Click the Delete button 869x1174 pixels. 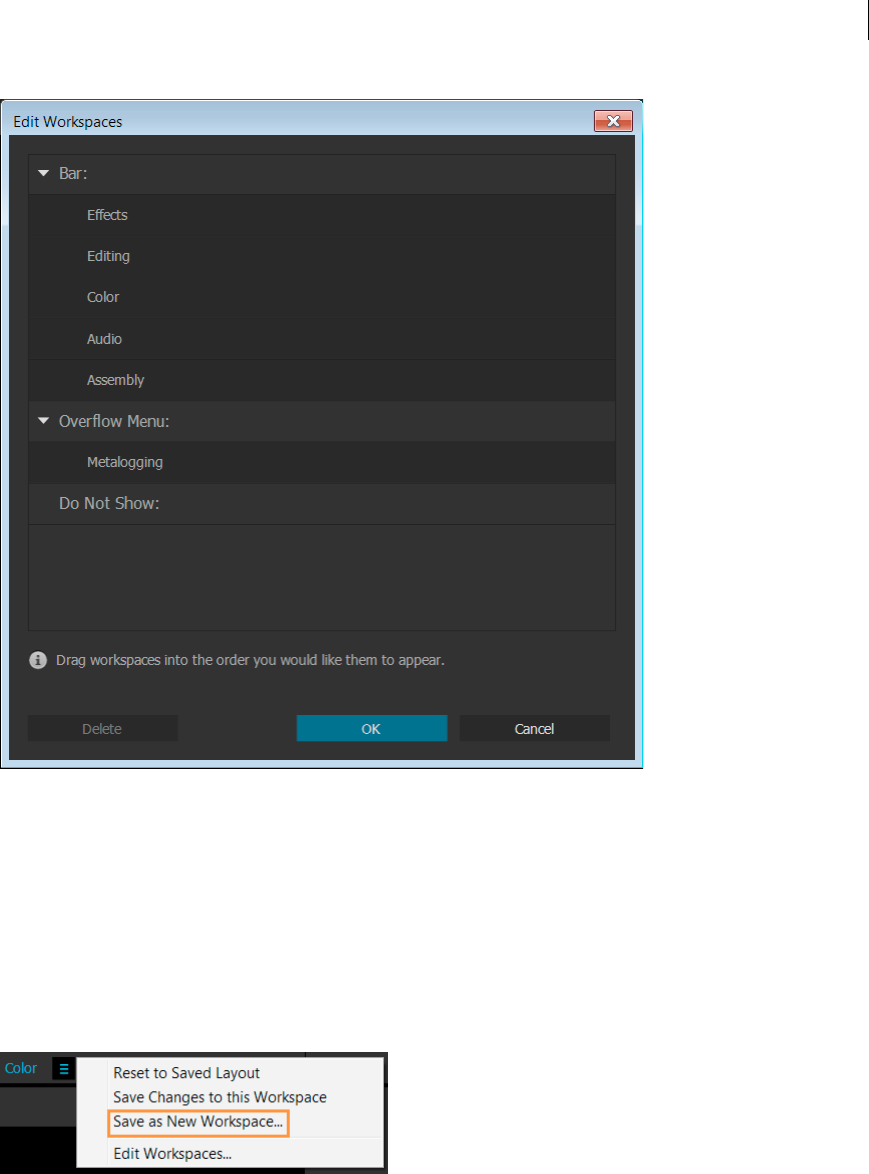click(x=103, y=729)
